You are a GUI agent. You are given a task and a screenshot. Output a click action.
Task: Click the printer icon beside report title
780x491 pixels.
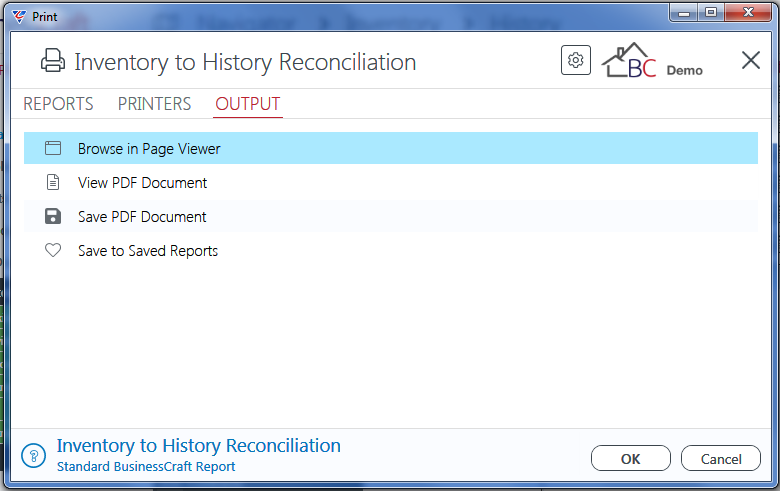pos(53,61)
